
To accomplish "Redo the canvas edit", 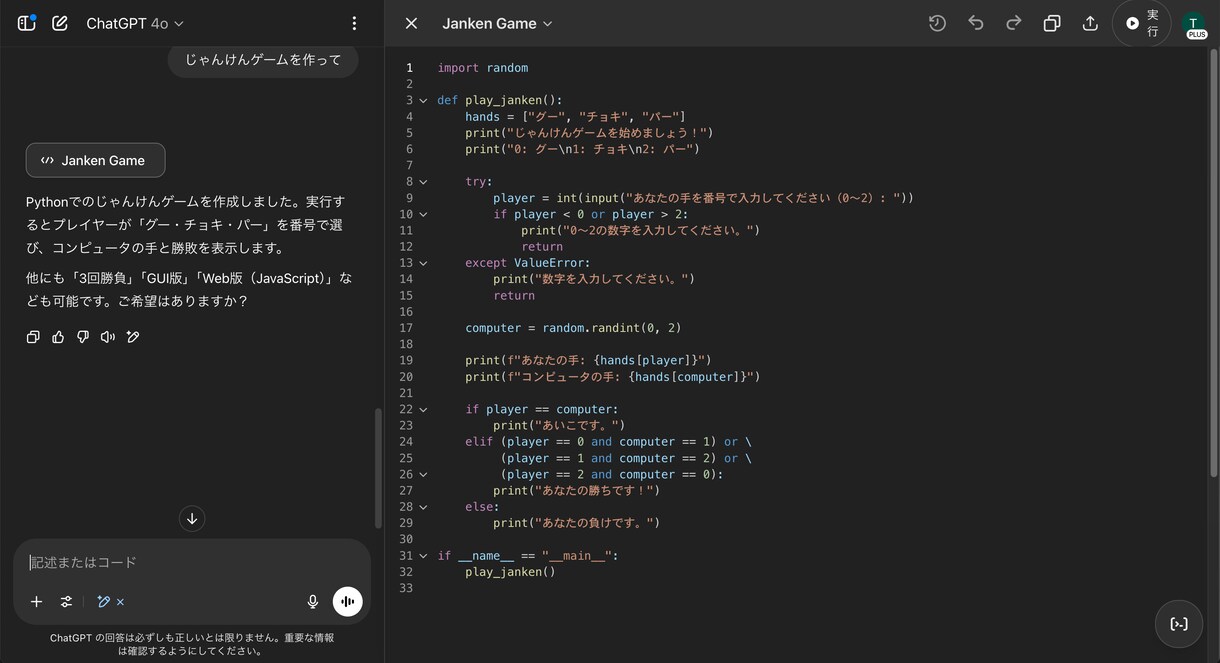I will (1013, 23).
